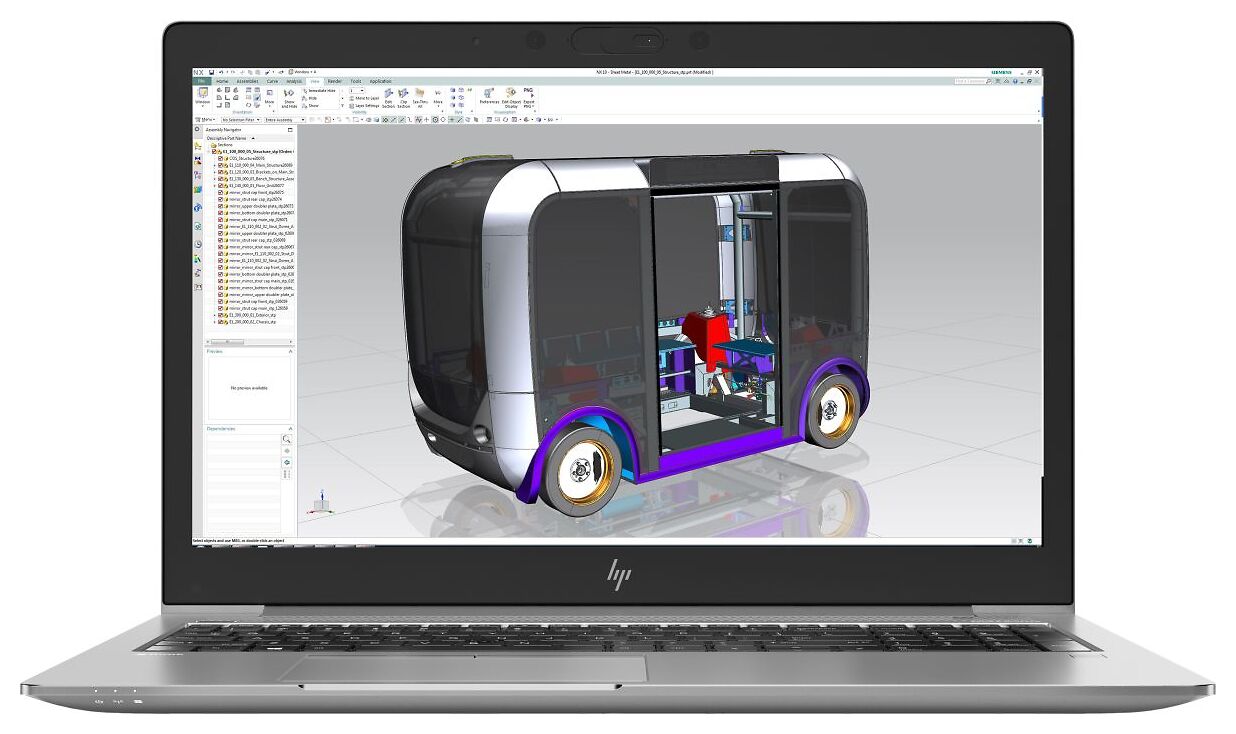Viewport: 1236px width, 734px height.
Task: Open the File tab
Action: (x=202, y=81)
